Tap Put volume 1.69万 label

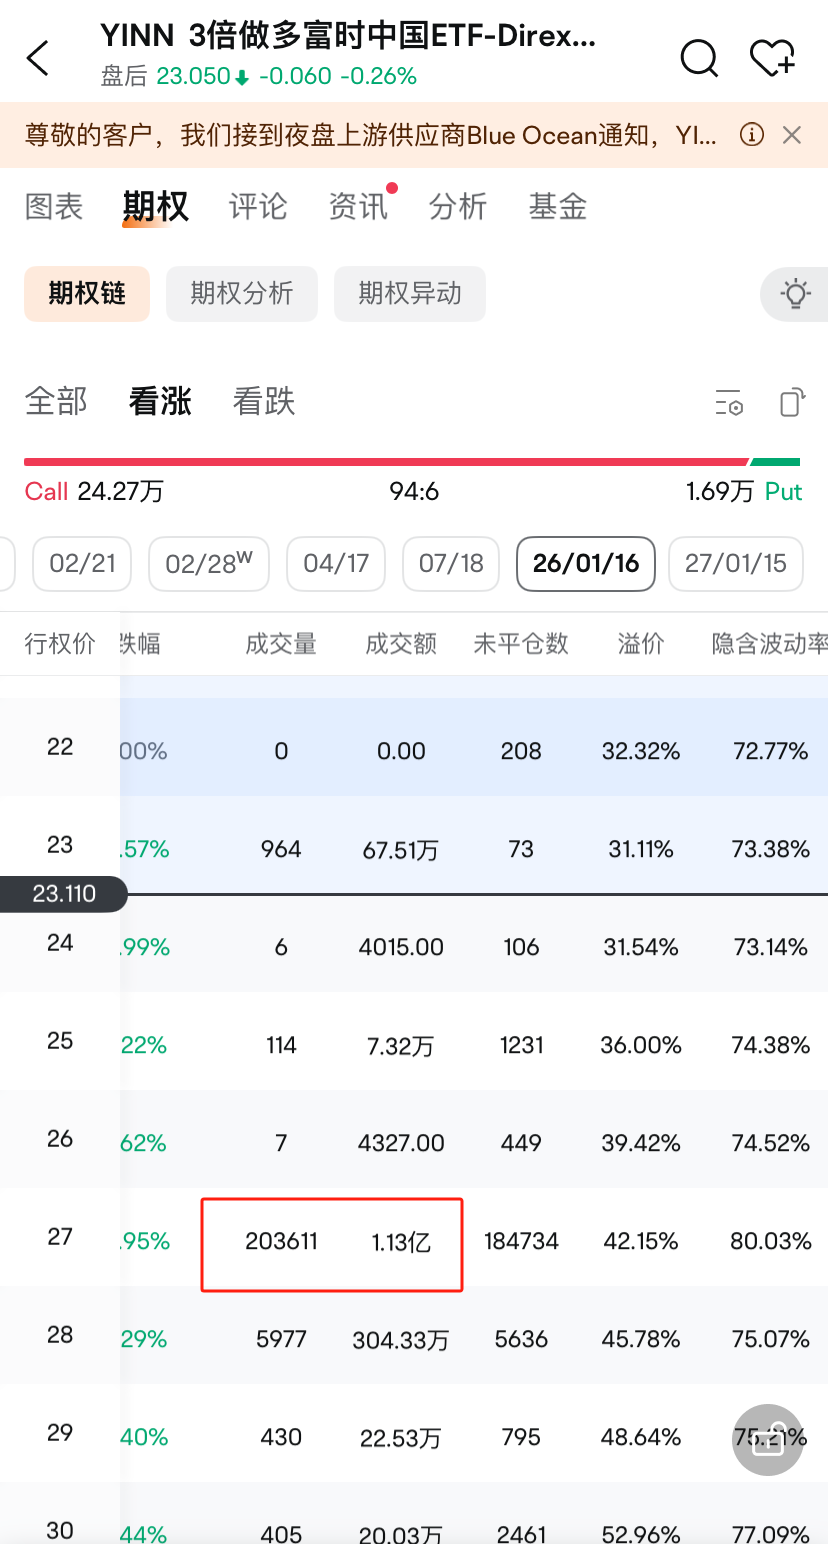click(744, 492)
